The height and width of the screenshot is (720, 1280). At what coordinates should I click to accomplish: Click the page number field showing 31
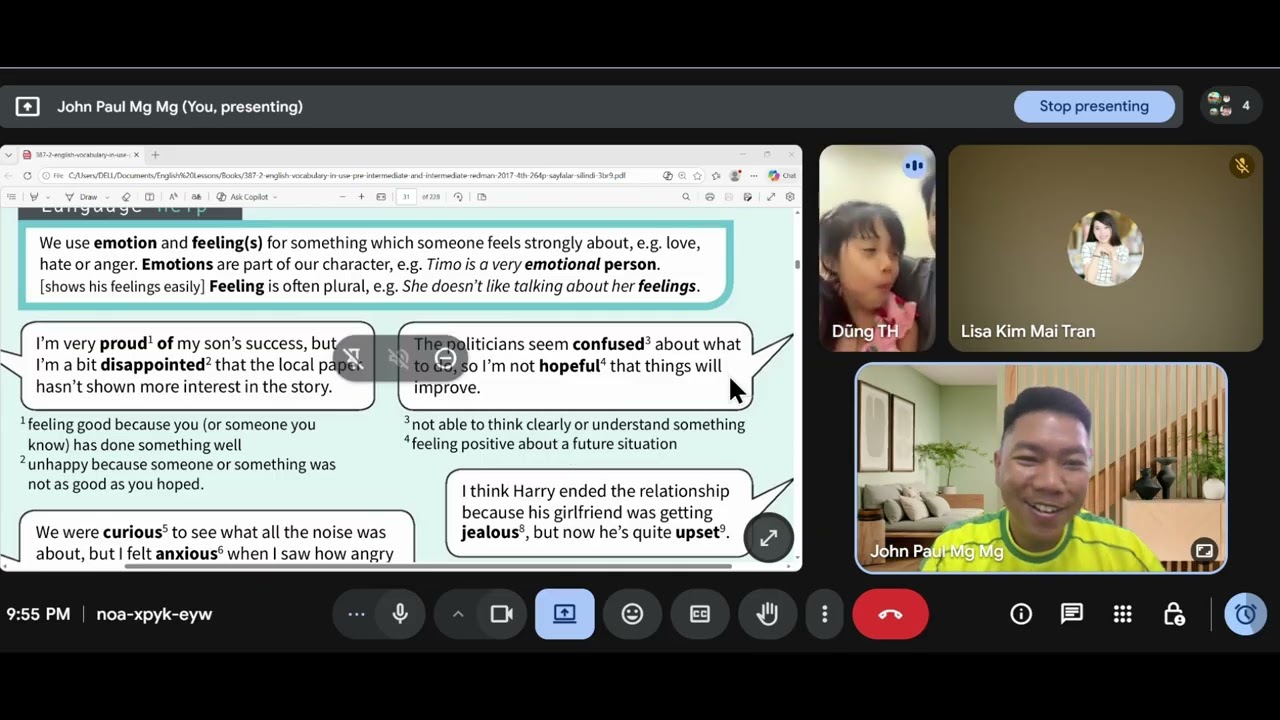[x=406, y=197]
